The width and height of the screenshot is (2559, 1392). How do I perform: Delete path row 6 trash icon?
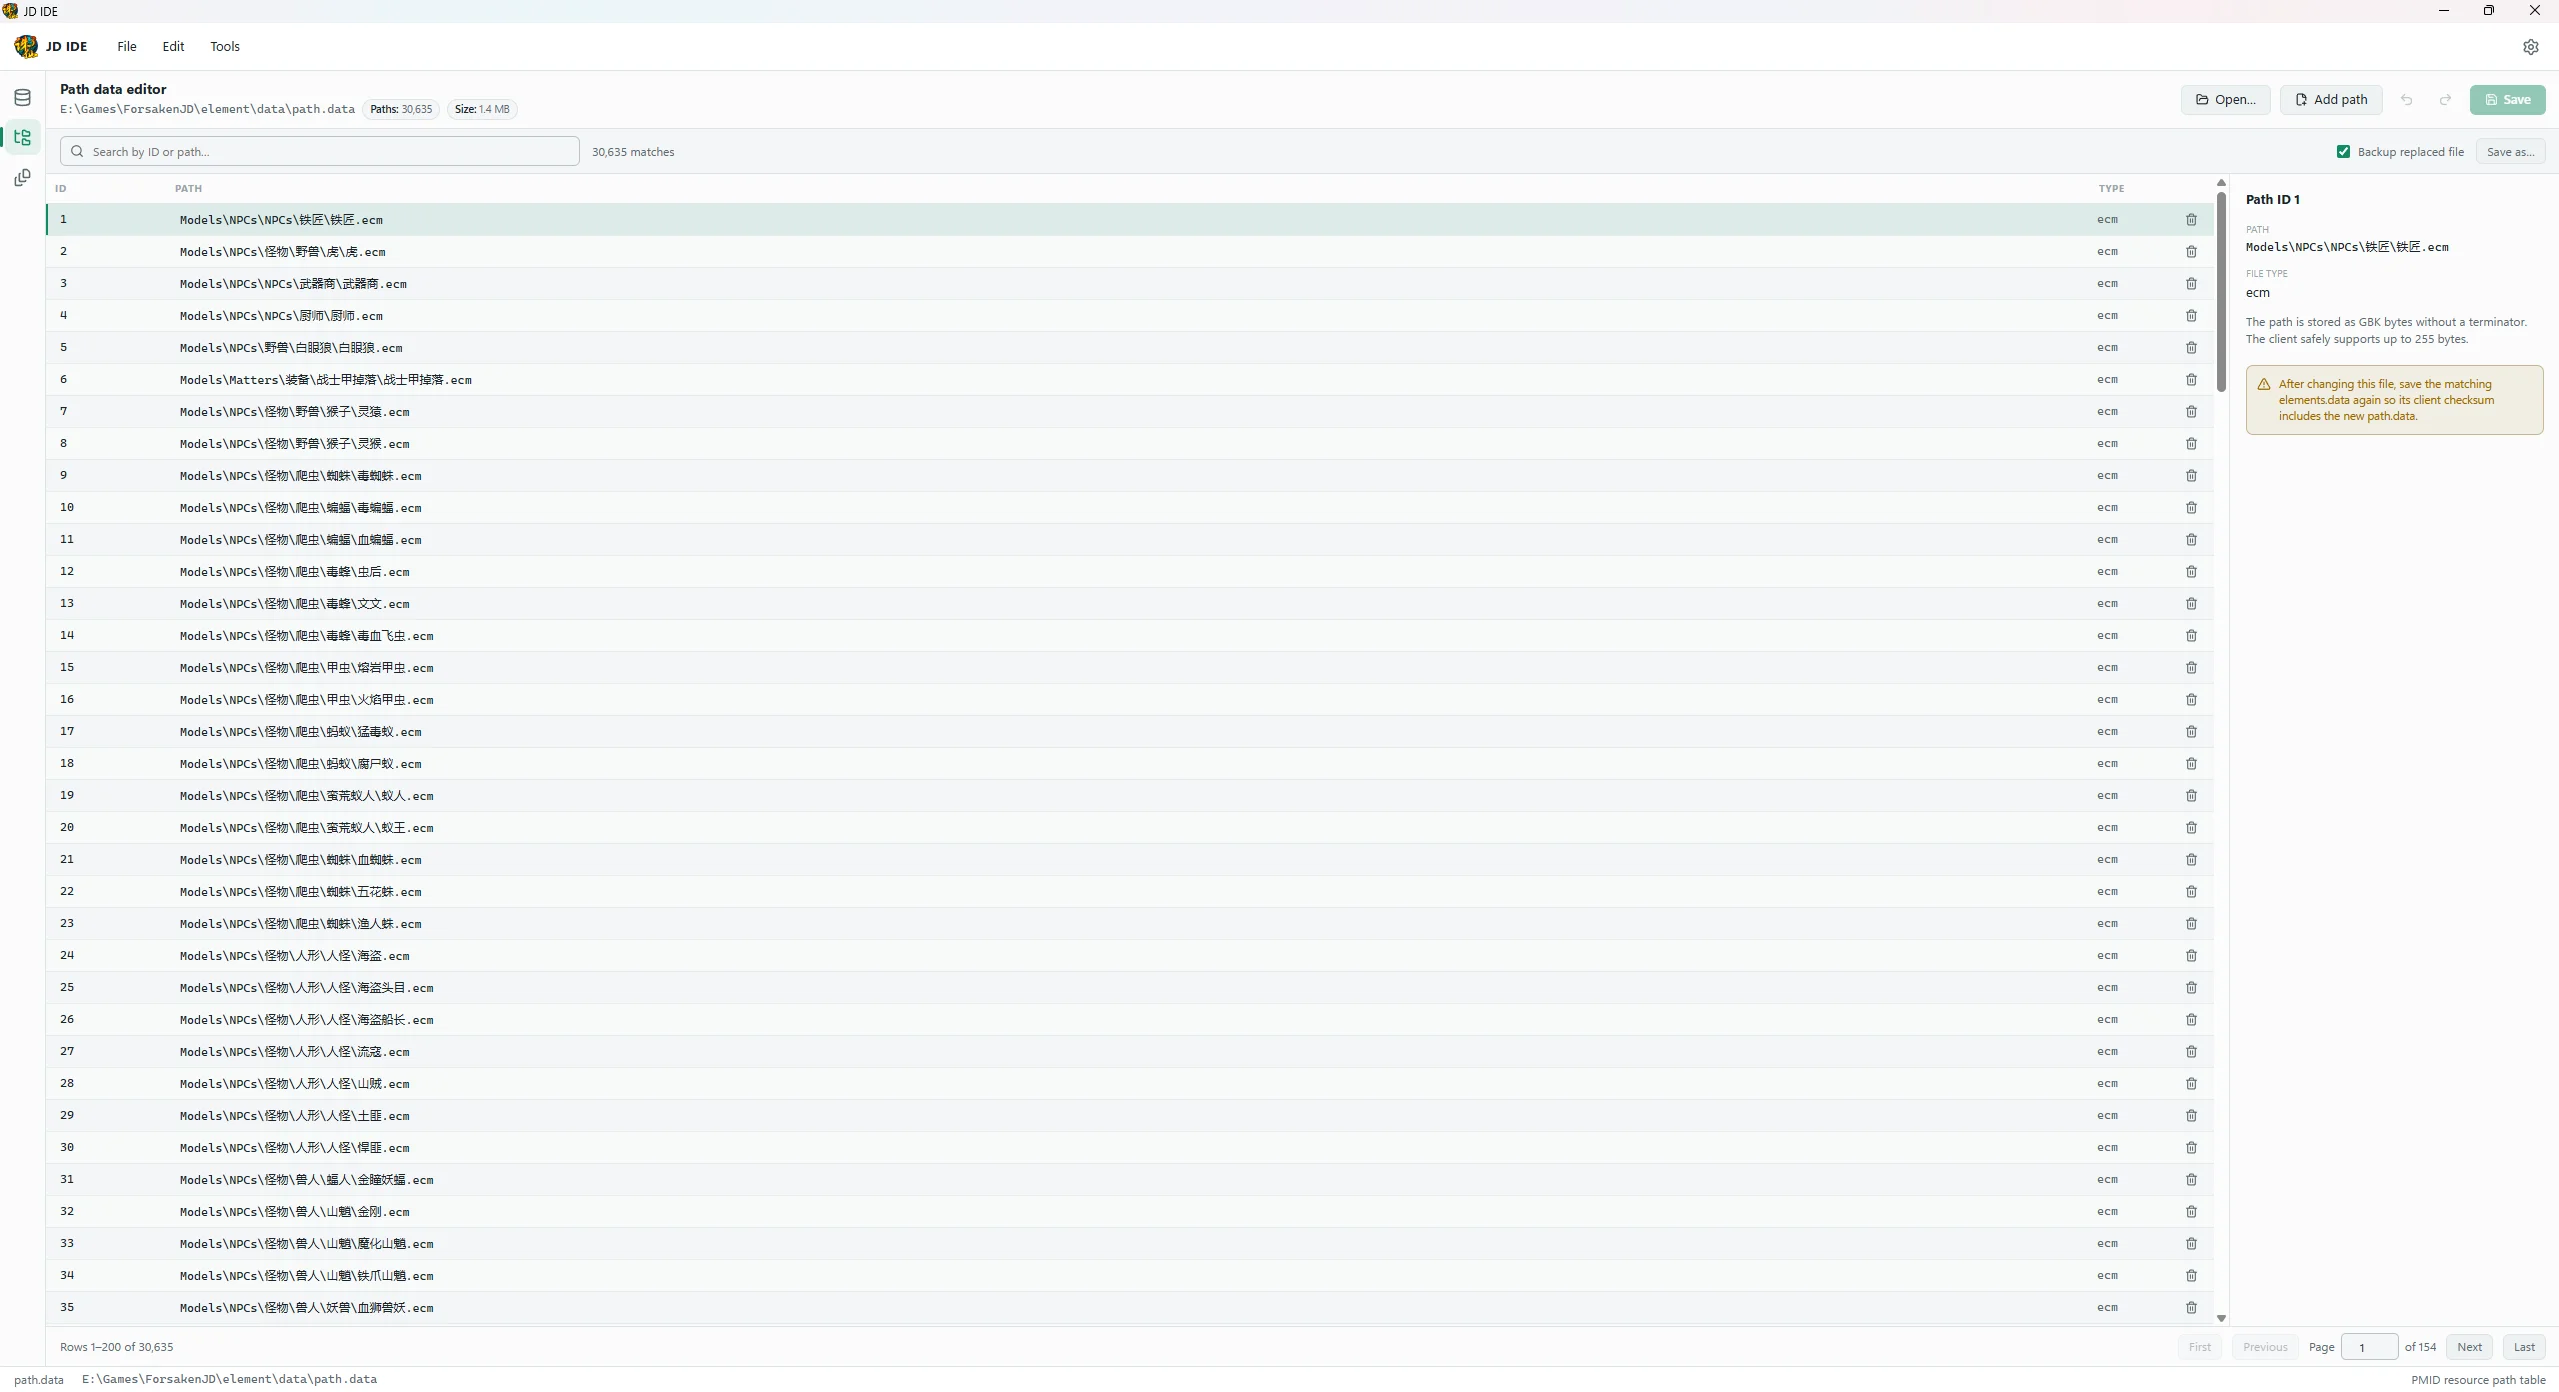(2191, 380)
